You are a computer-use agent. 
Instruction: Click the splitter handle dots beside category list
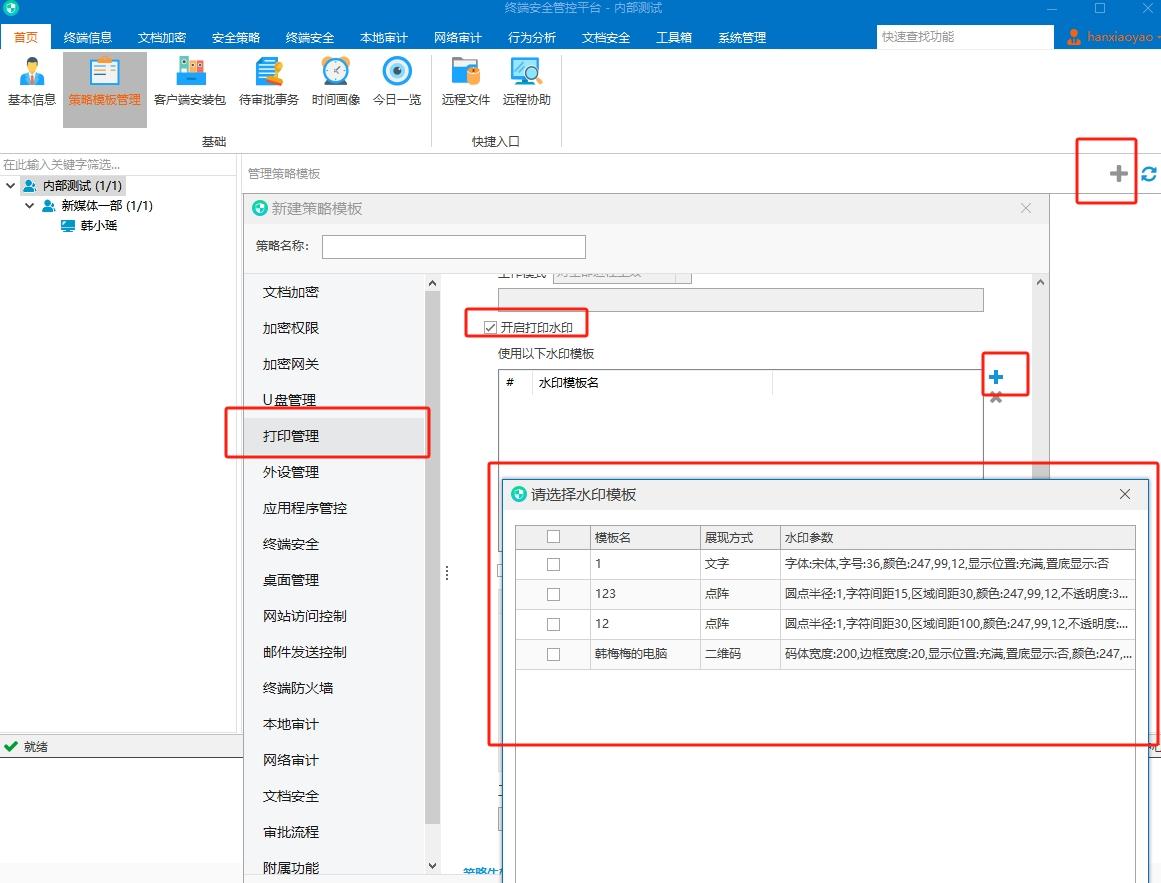447,573
